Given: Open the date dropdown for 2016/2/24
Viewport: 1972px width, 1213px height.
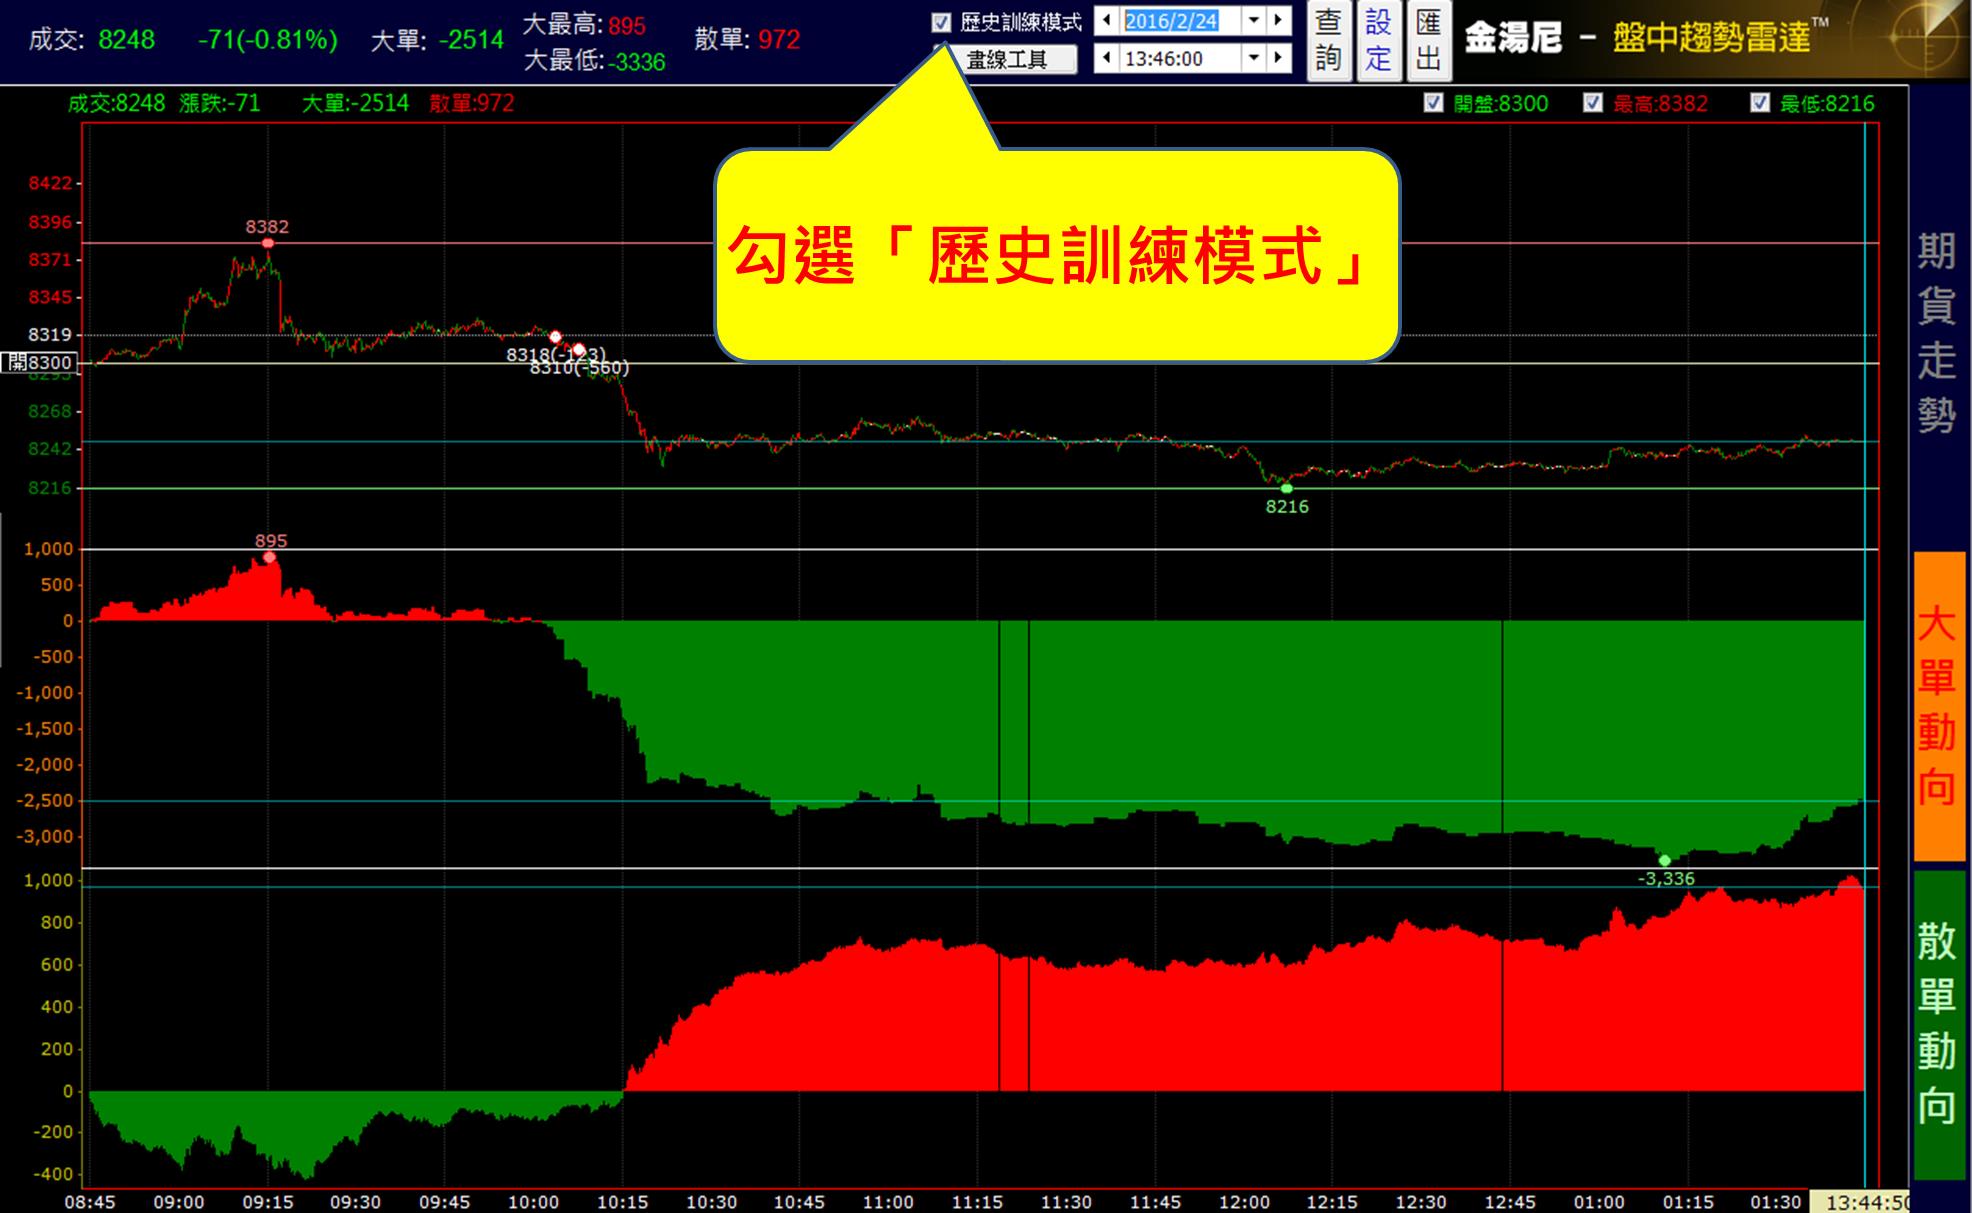Looking at the screenshot, I should (1253, 20).
